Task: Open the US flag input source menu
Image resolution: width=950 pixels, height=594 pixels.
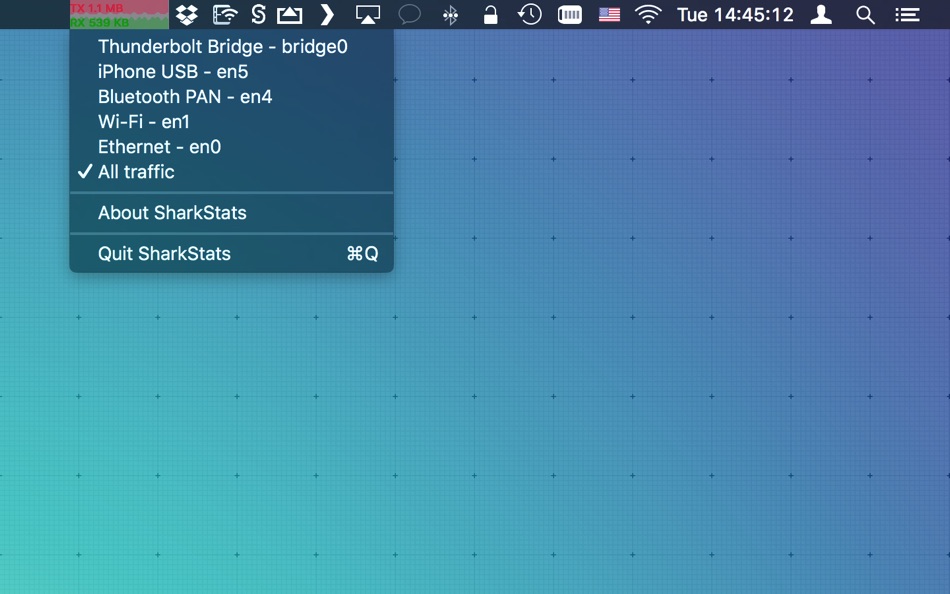Action: pyautogui.click(x=610, y=15)
